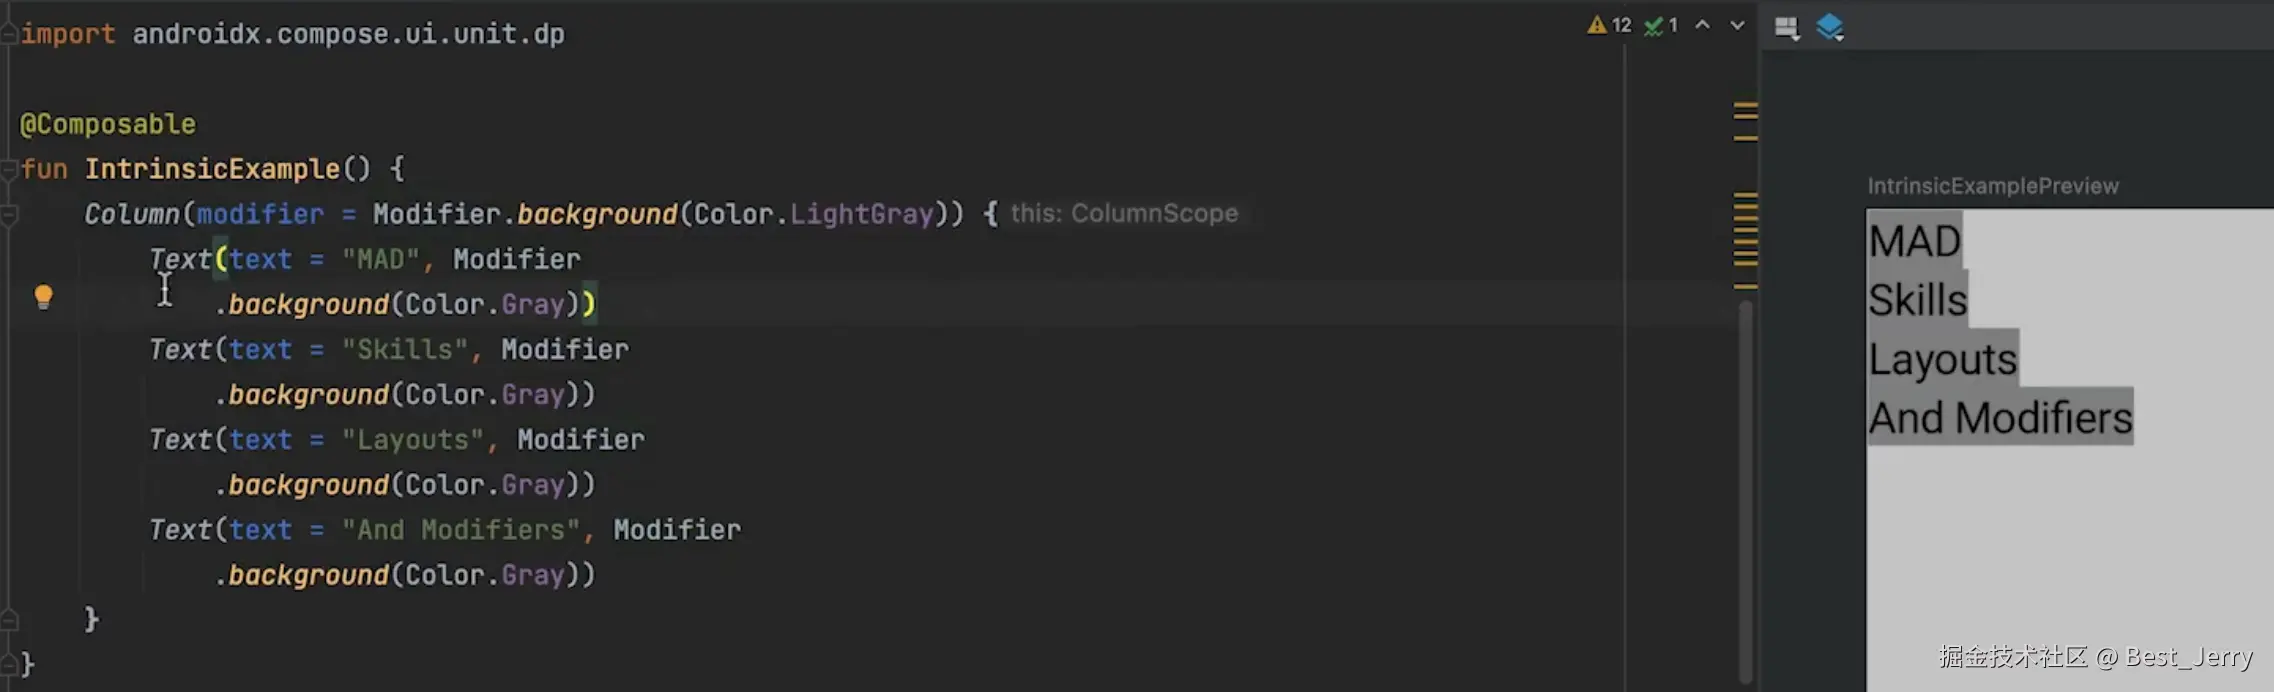This screenshot has height=692, width=2274.
Task: Click the ColumnScope inlay hint
Action: click(1123, 214)
